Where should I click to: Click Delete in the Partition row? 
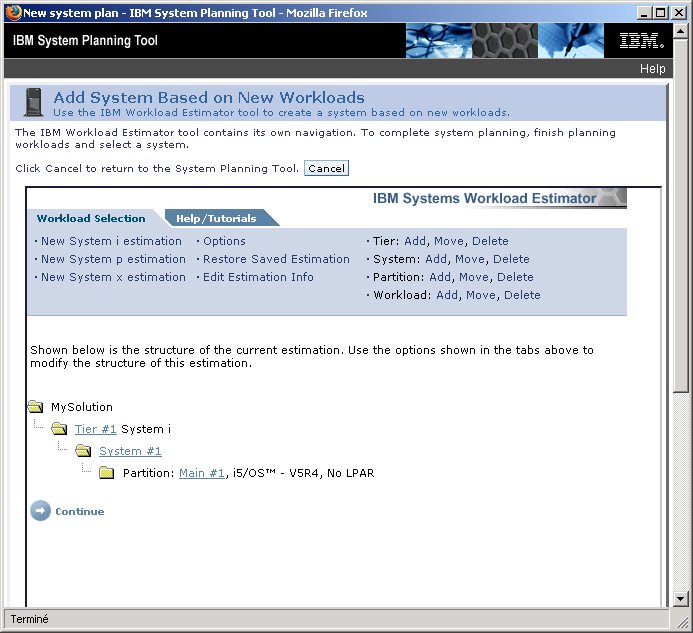[x=515, y=277]
